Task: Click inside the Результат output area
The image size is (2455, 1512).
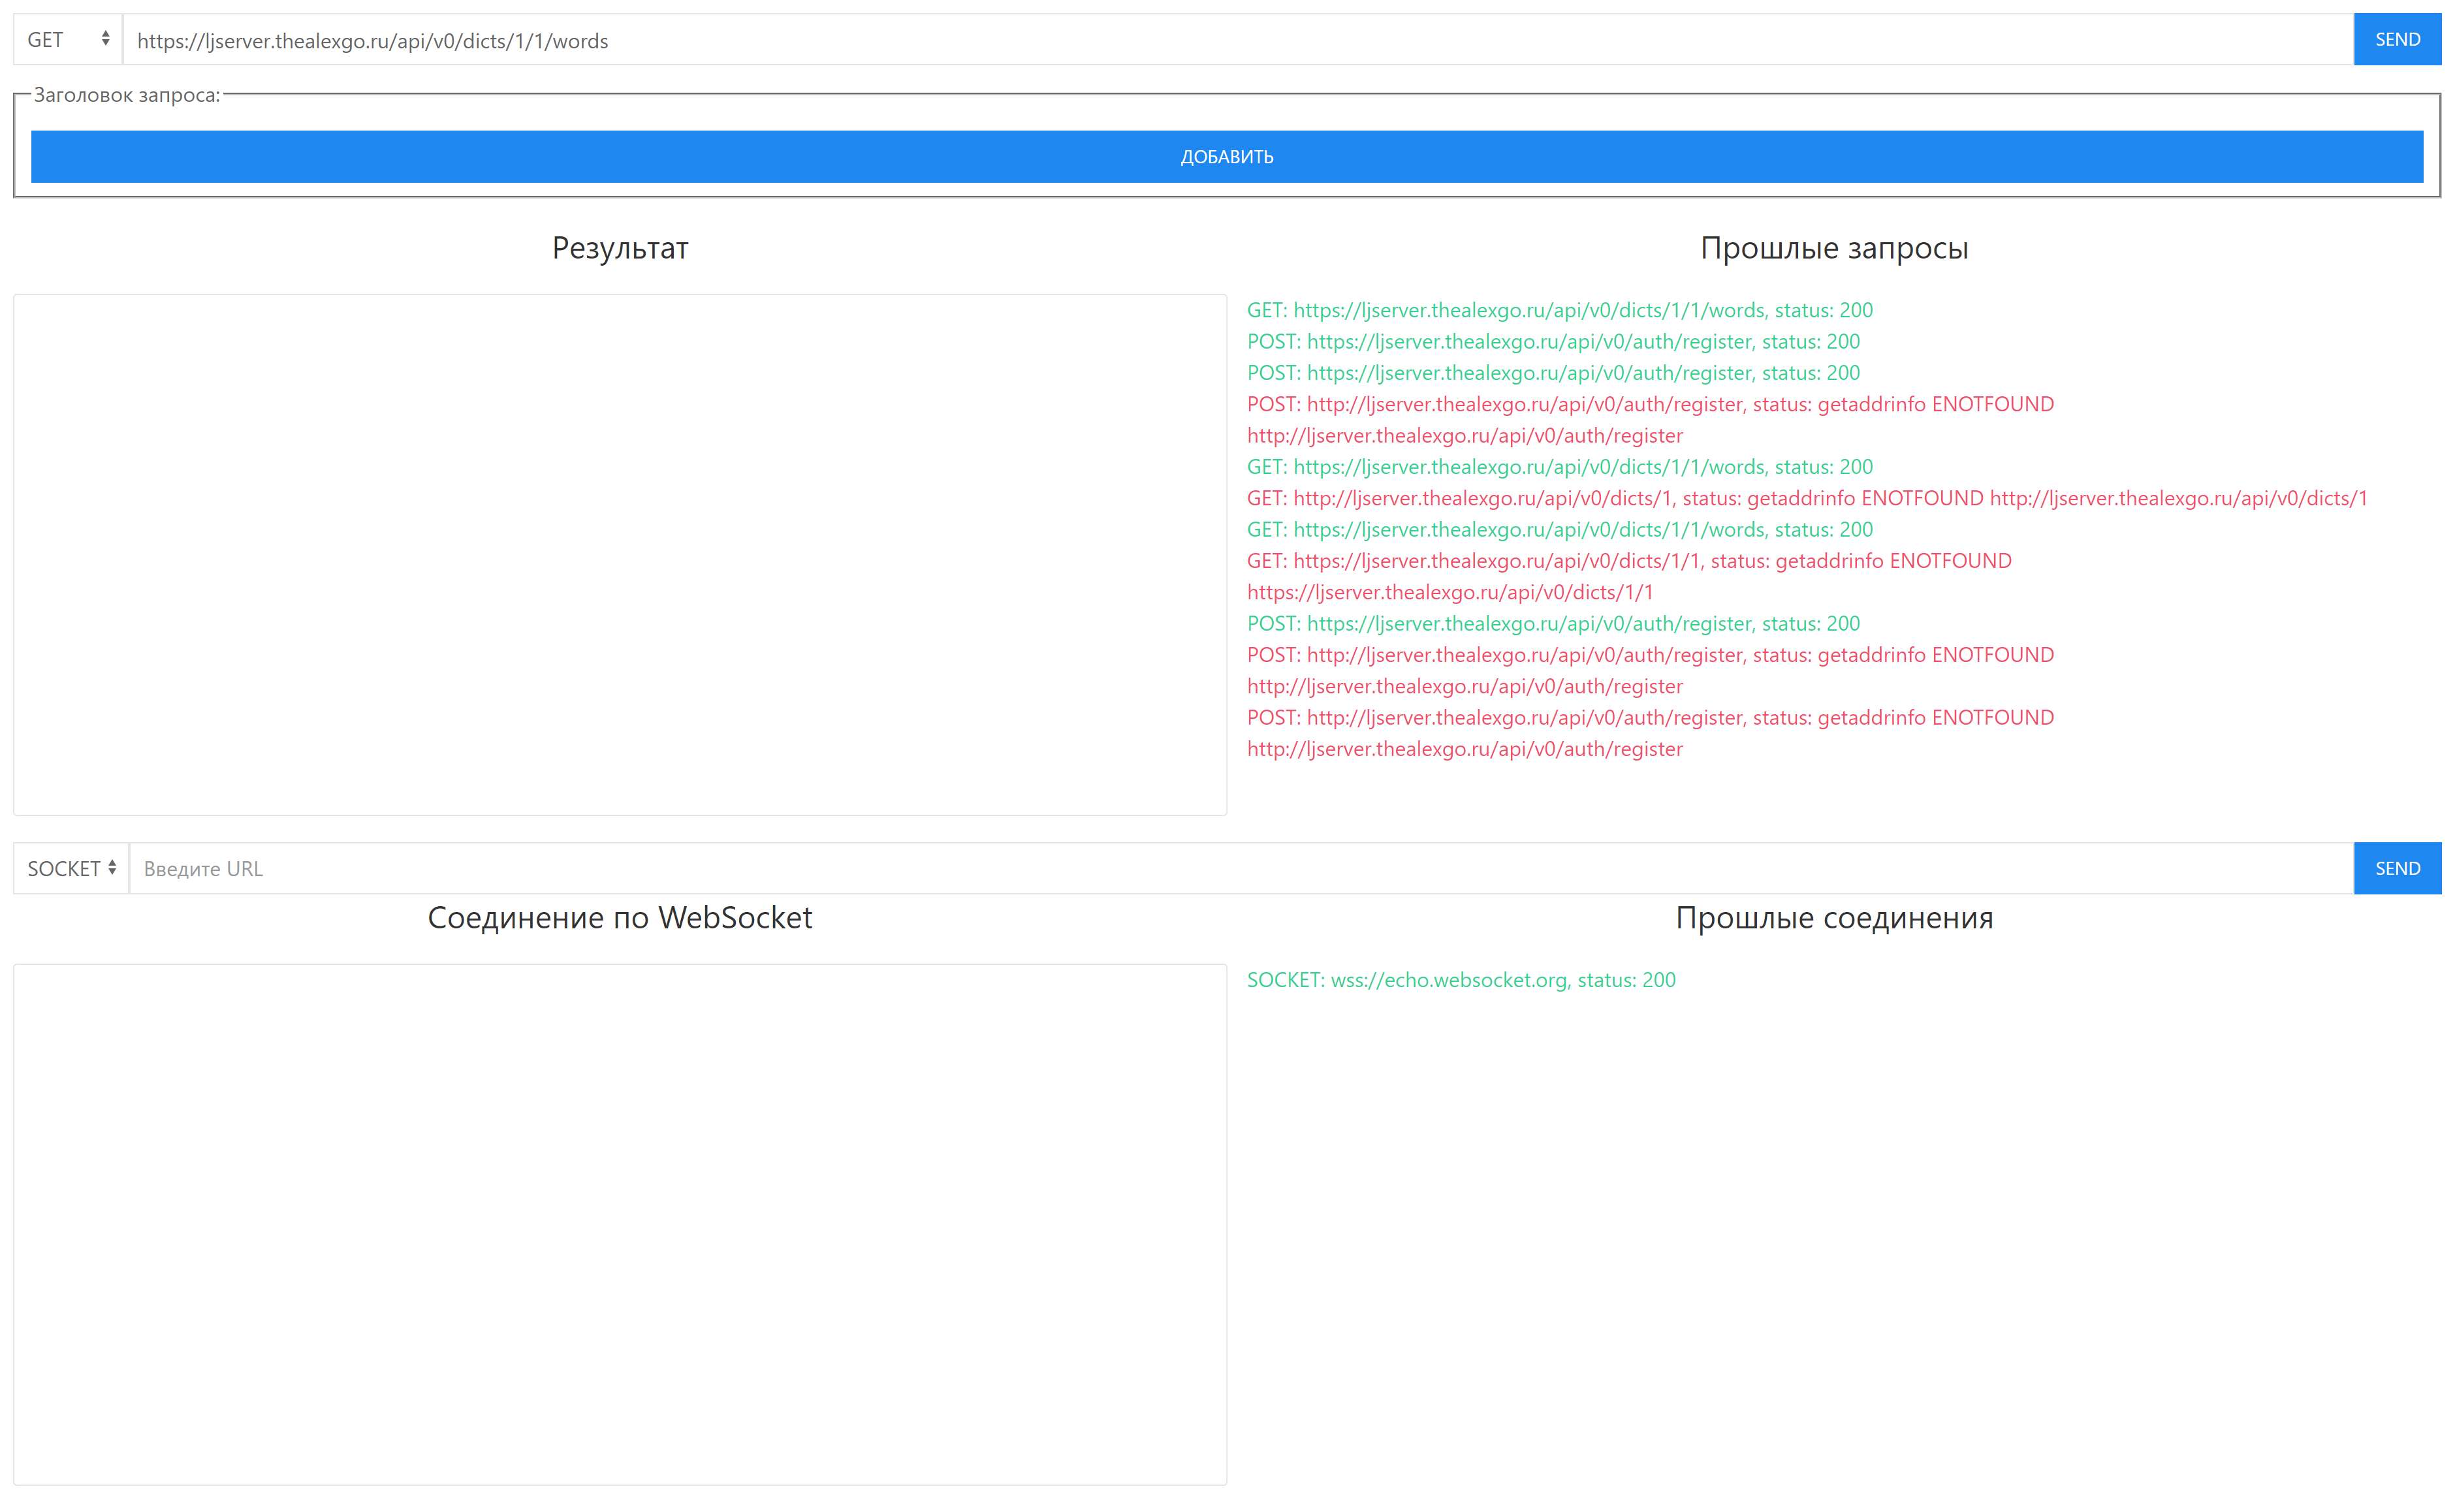Action: coord(620,555)
